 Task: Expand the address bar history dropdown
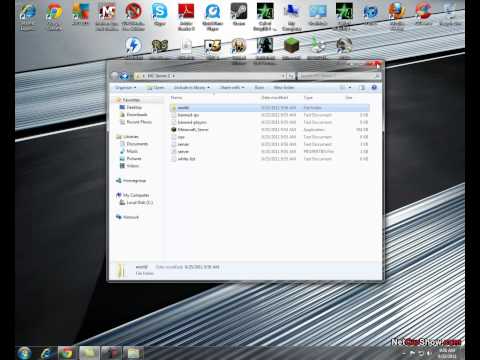click(x=283, y=76)
